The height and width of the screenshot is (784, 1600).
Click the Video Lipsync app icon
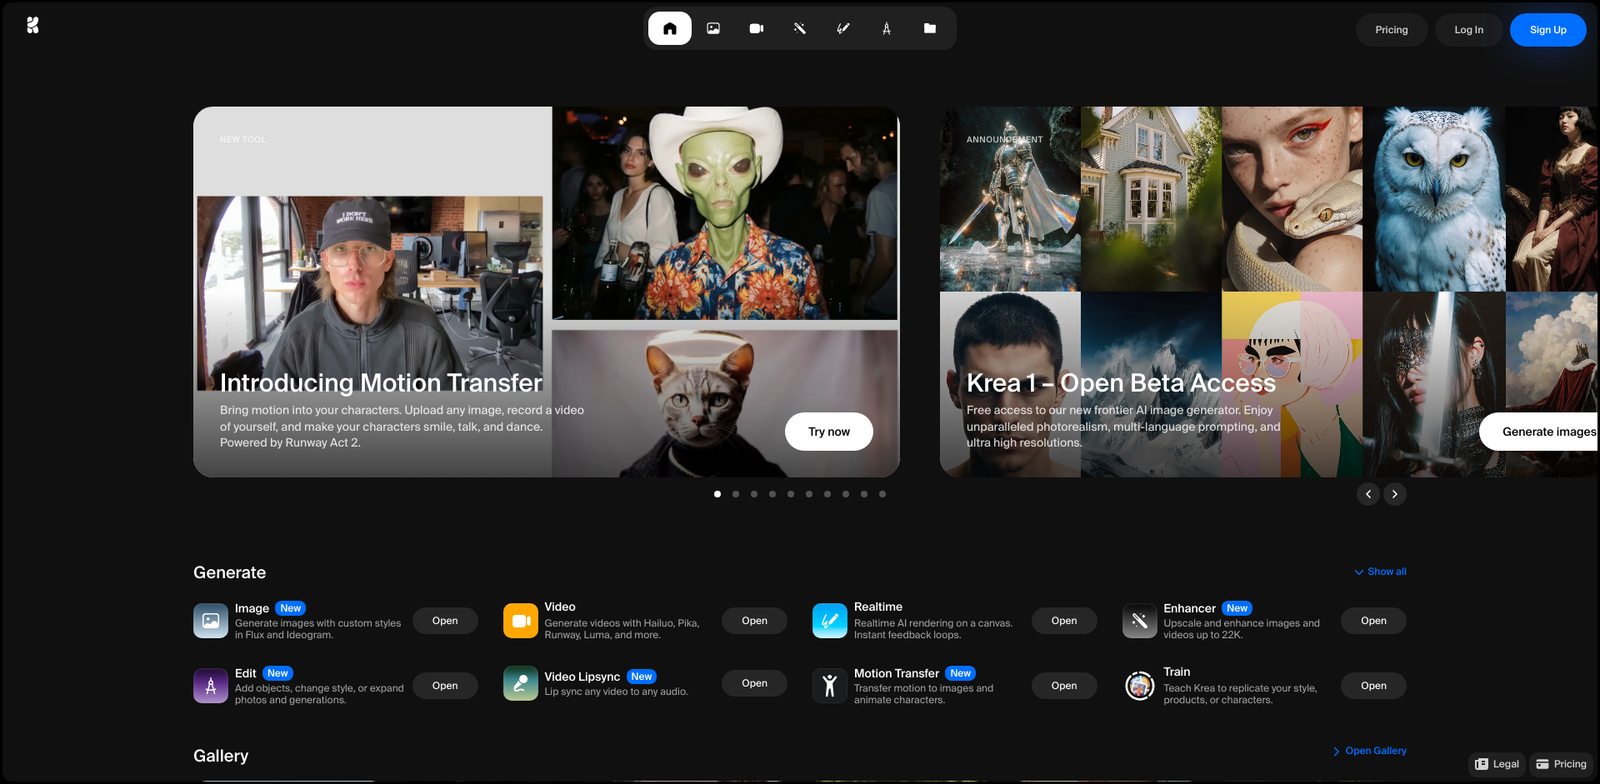click(520, 684)
